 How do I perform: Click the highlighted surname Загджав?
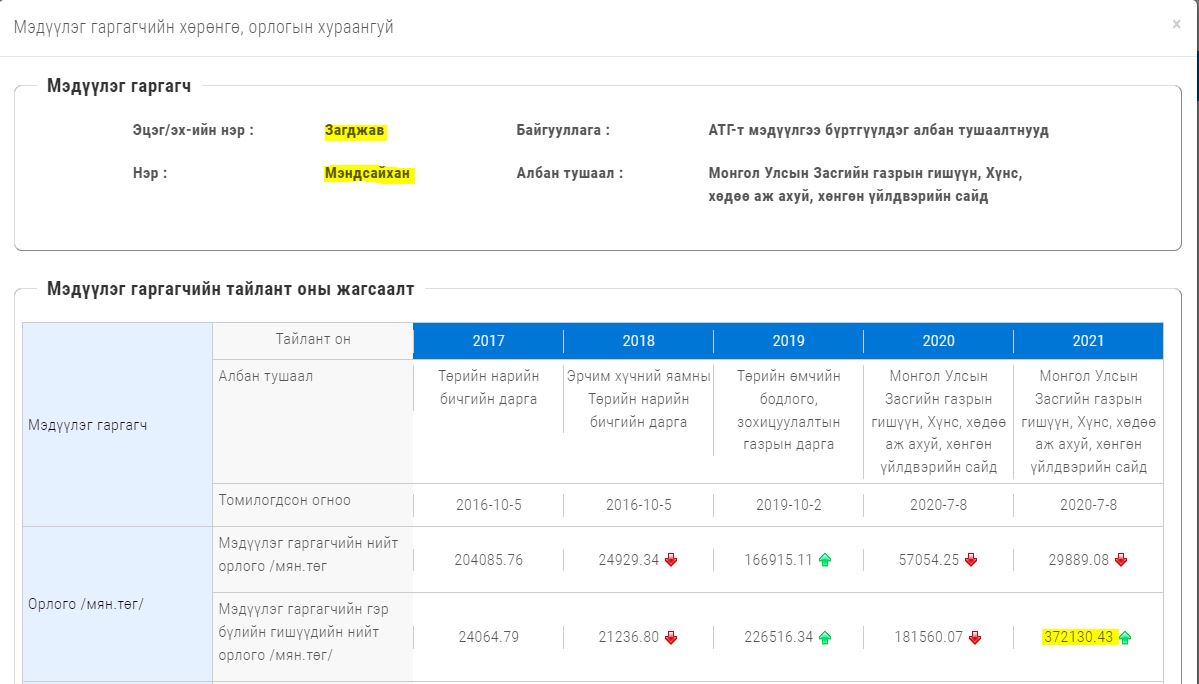[354, 130]
